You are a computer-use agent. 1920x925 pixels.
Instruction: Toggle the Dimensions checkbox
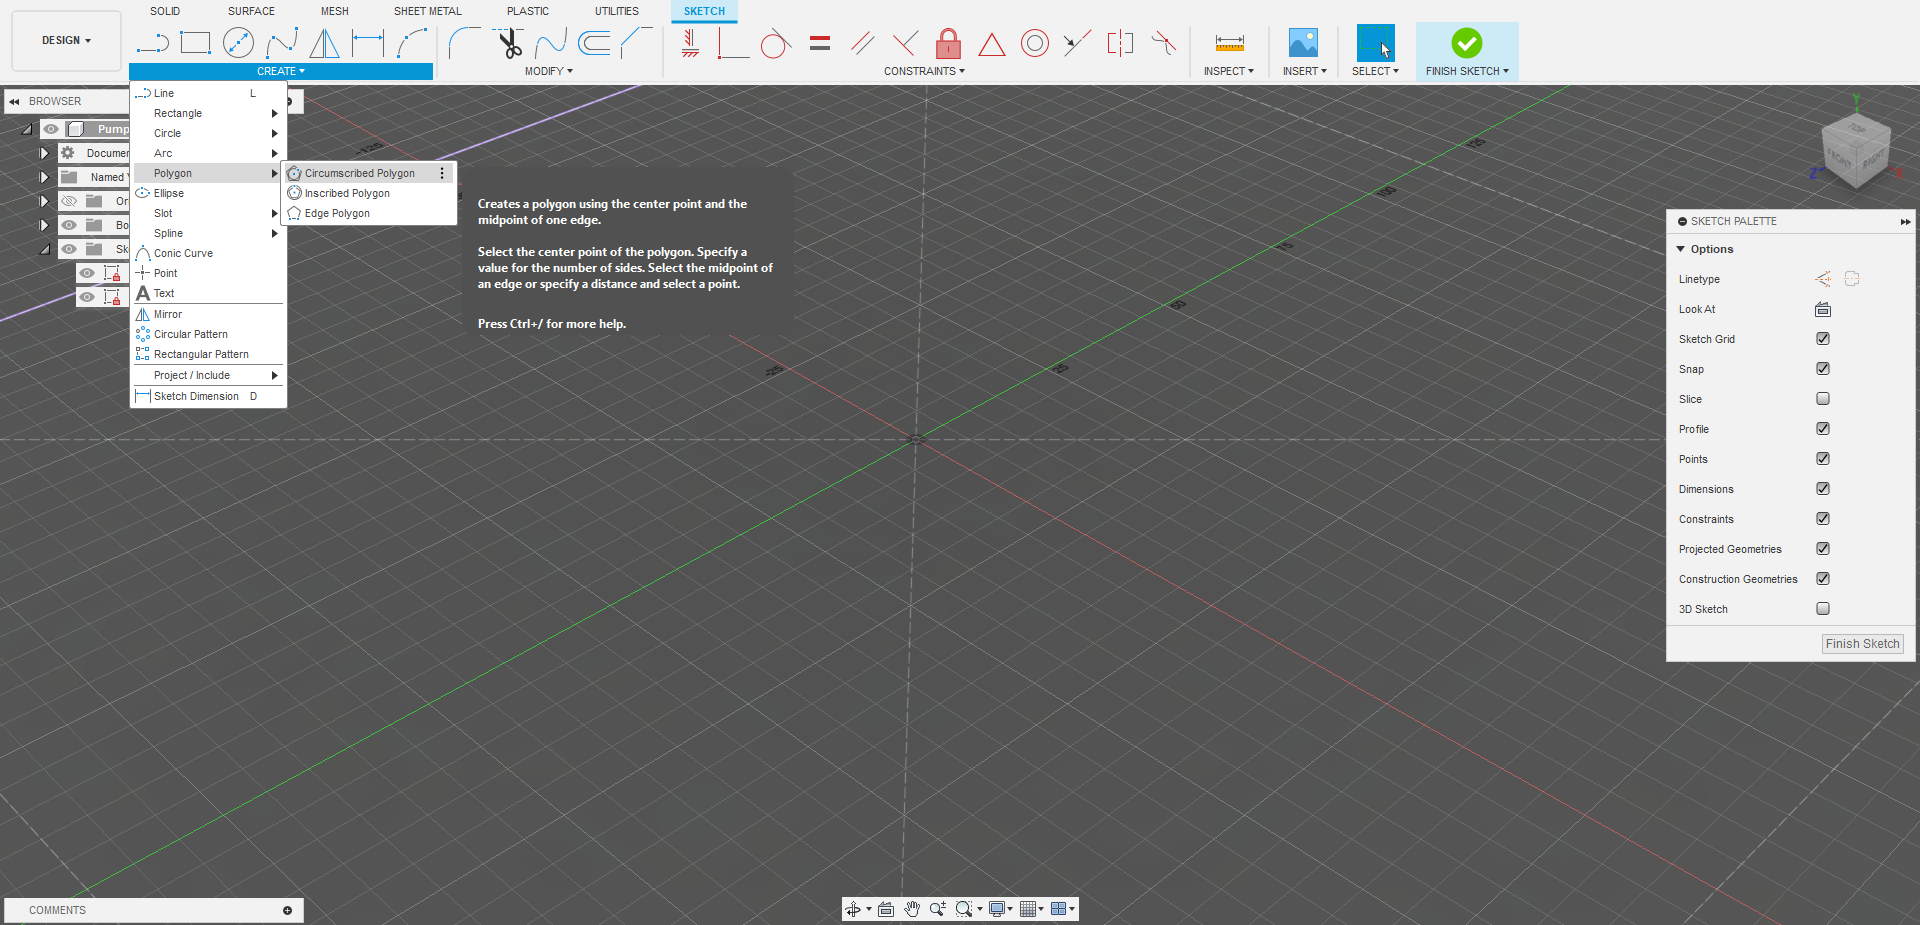(1823, 489)
